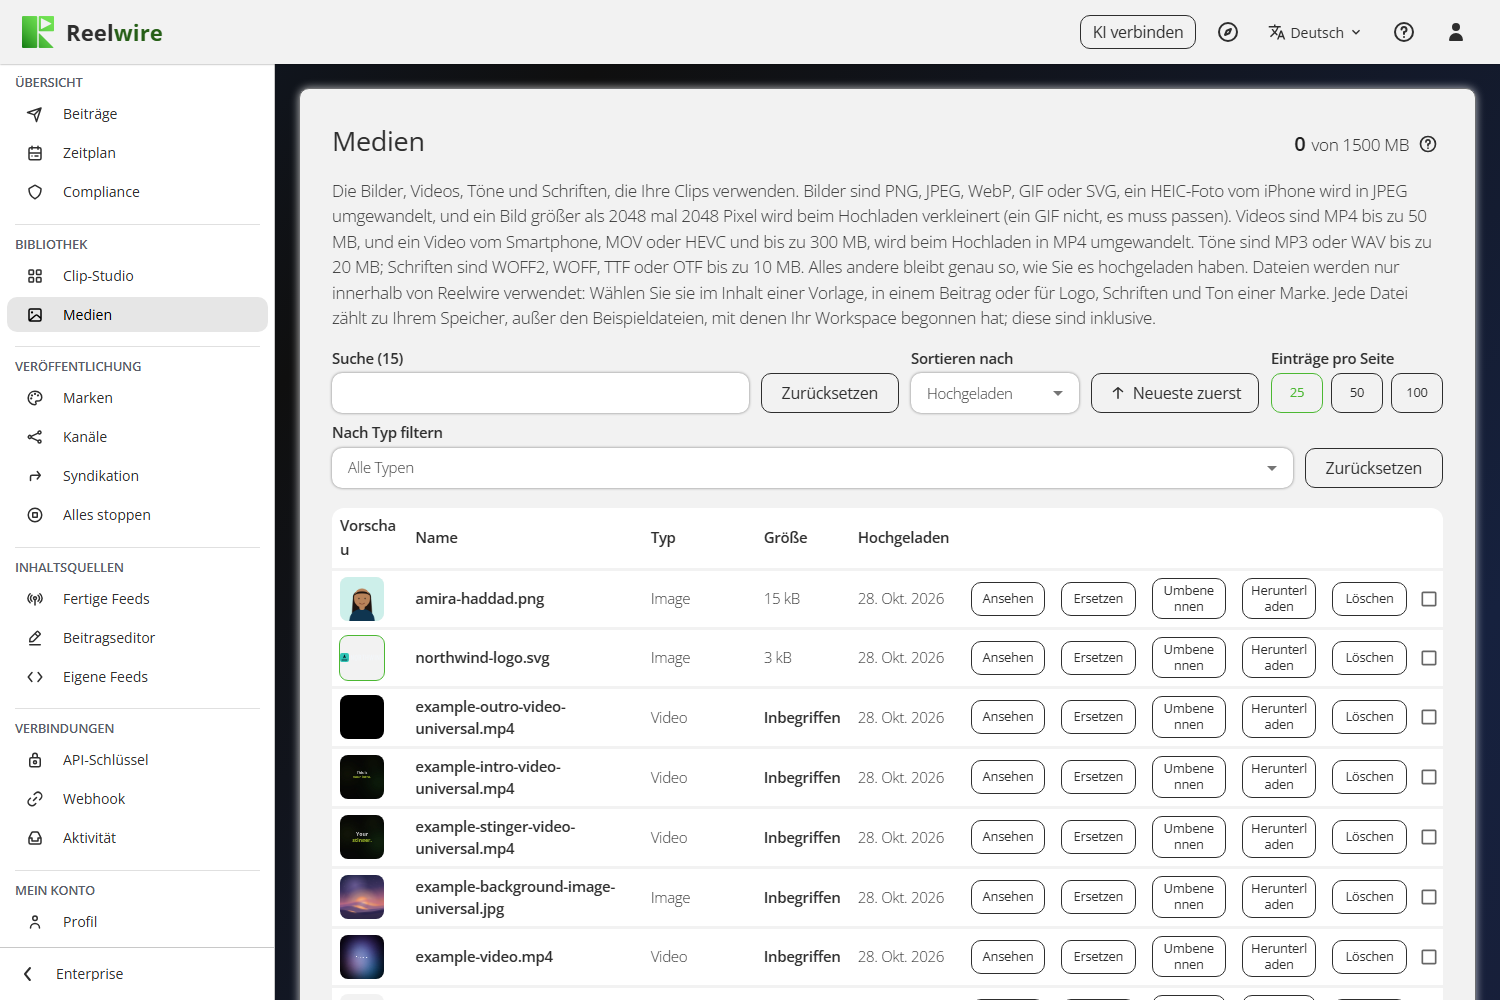
Task: Click the Webhook link icon in sidebar
Action: (35, 799)
